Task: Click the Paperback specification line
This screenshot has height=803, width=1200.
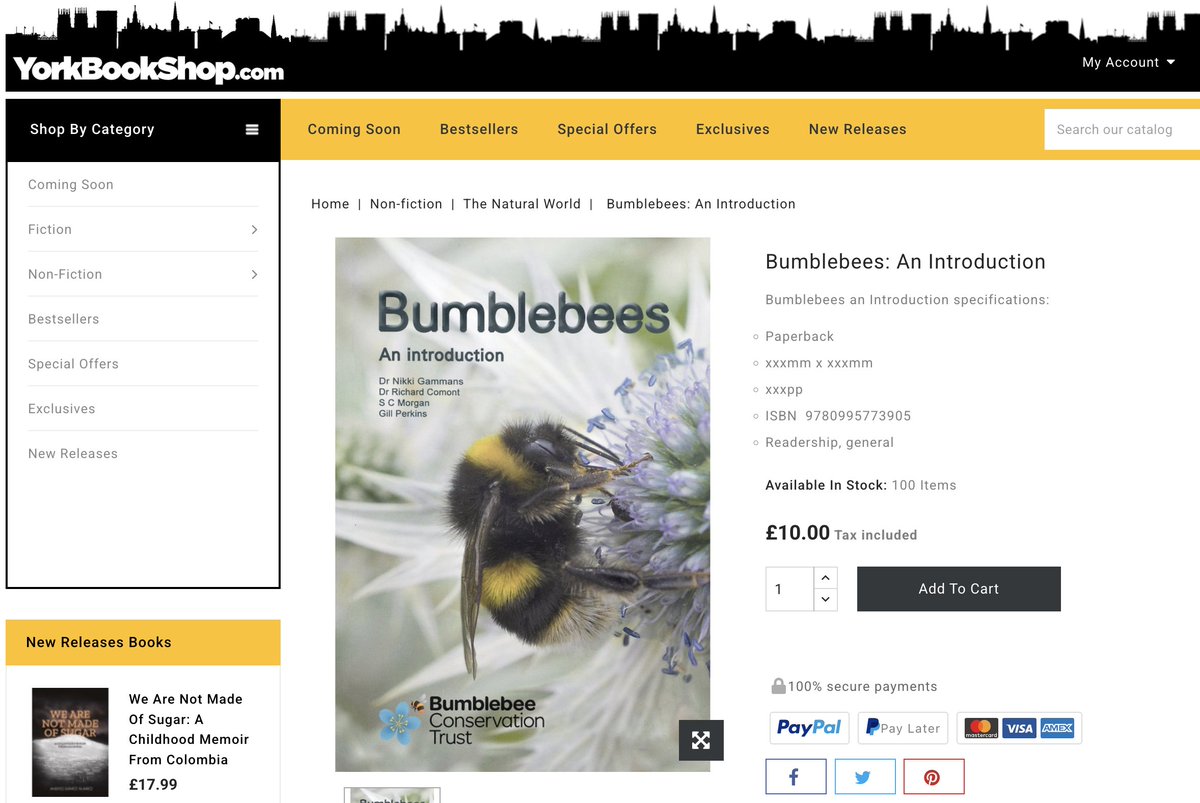Action: point(799,337)
